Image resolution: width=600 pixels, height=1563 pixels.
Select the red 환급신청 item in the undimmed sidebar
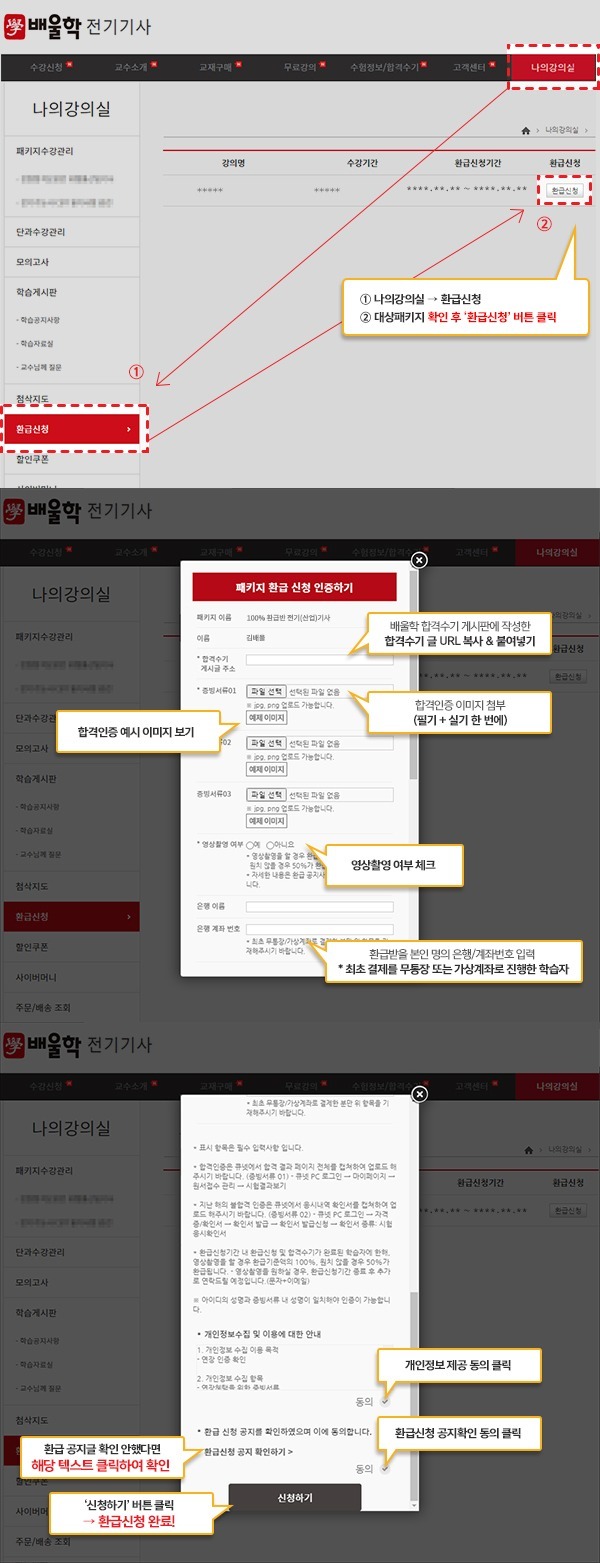[70, 429]
